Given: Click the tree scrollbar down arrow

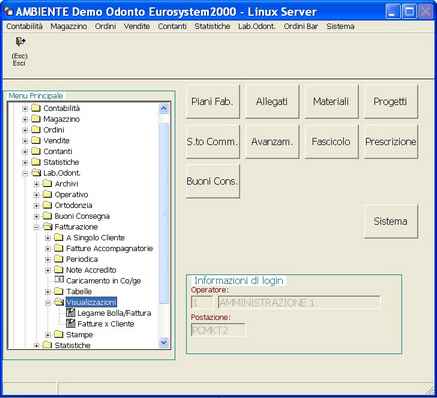Looking at the screenshot, I should tap(164, 342).
